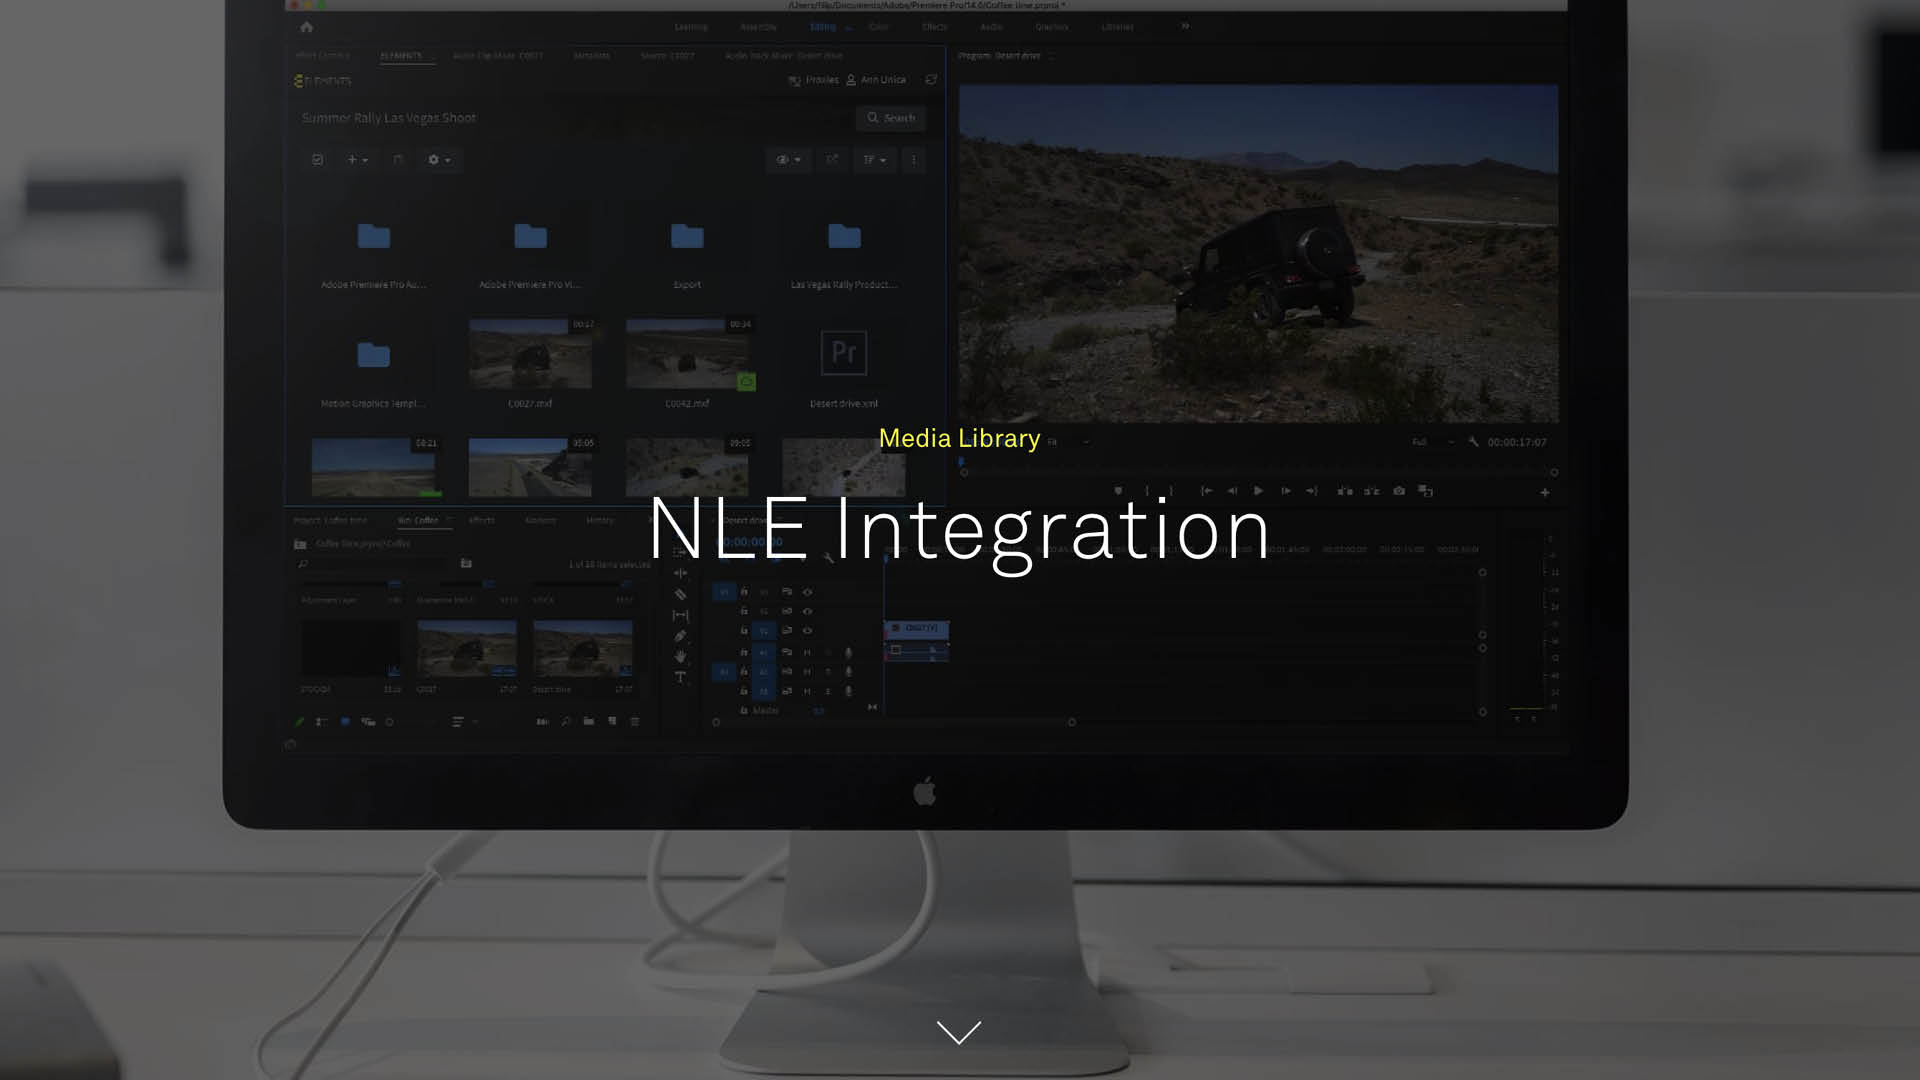Open the eye view-options dropdown in Elements panel
Viewport: 1920px width, 1080px height.
[789, 160]
